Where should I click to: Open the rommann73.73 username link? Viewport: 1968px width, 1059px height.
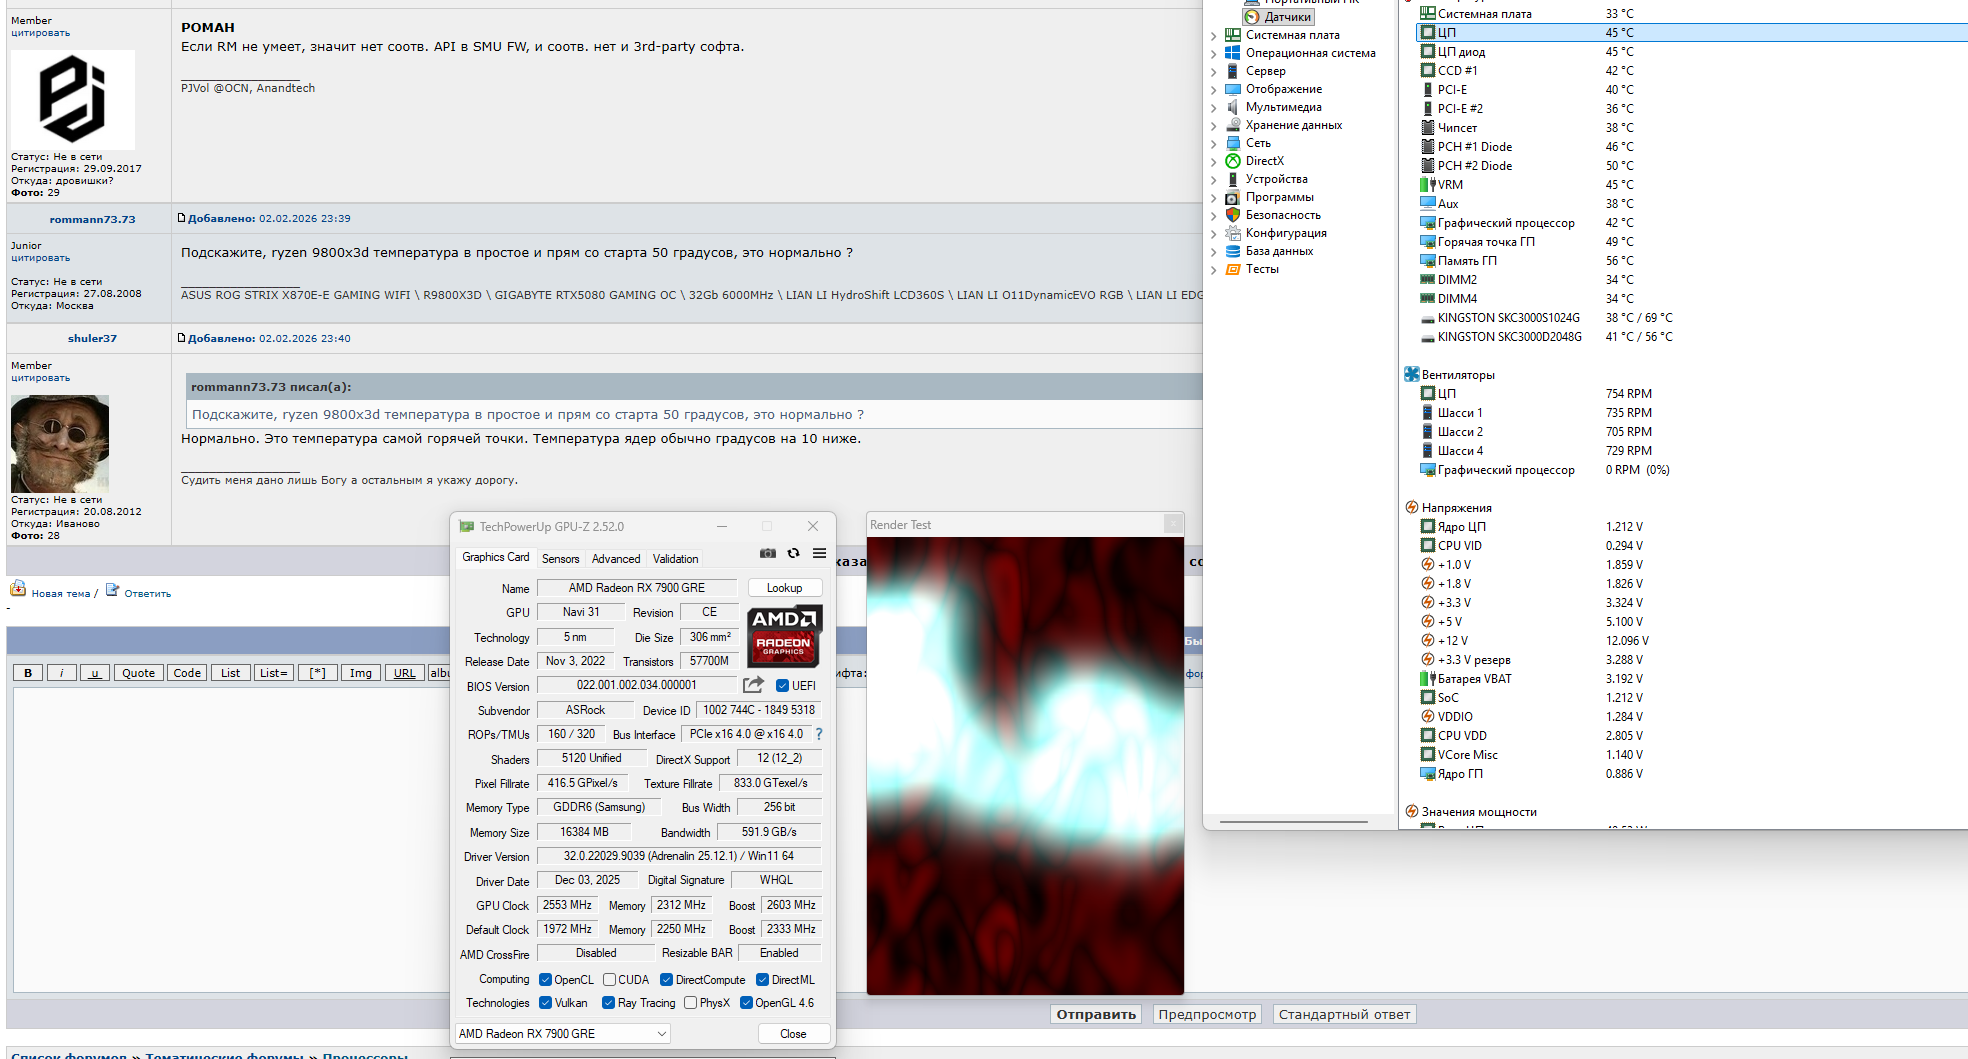click(92, 219)
